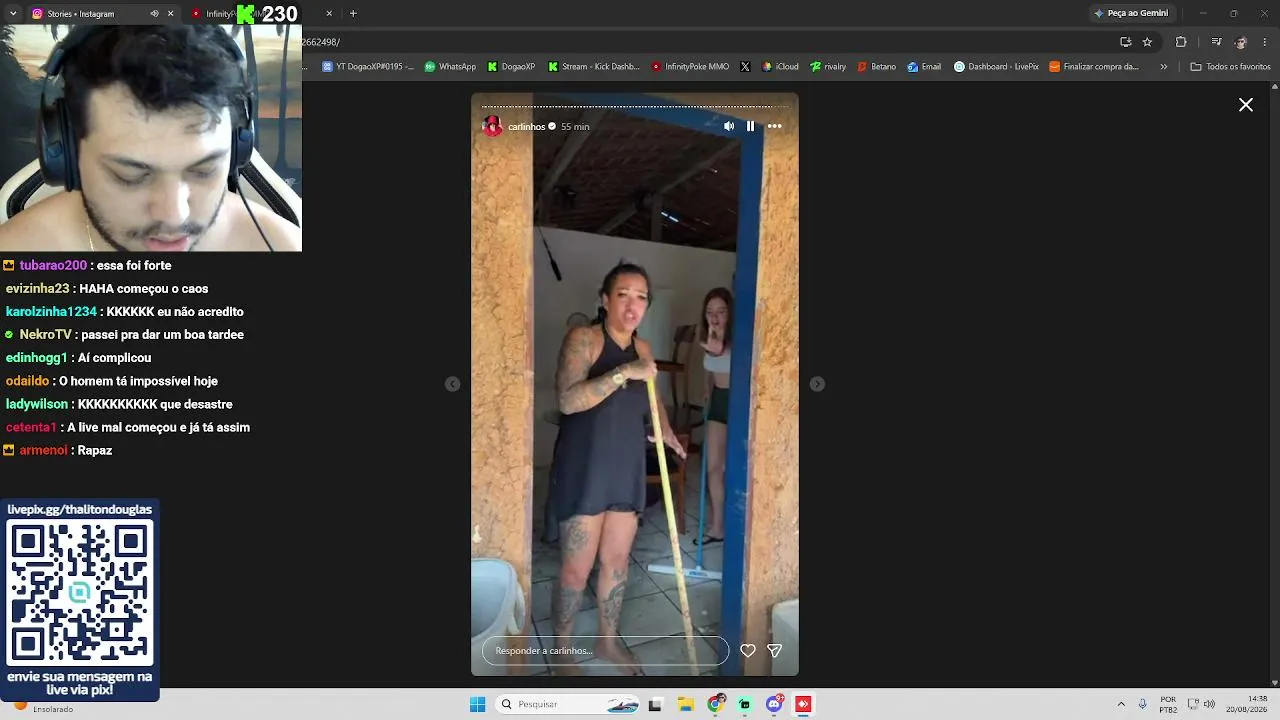The height and width of the screenshot is (720, 1280).
Task: Open Discord from the taskbar
Action: click(774, 704)
